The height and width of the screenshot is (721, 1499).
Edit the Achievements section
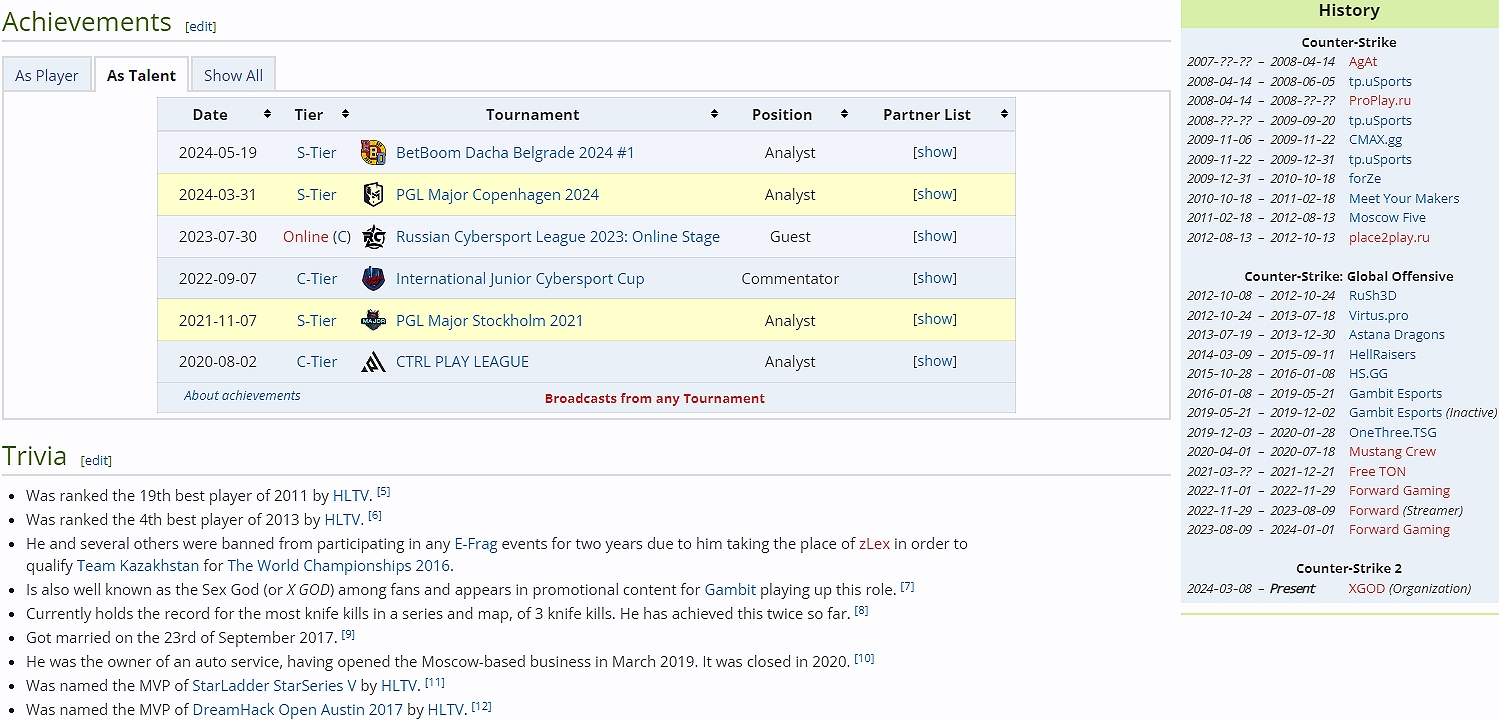tap(201, 27)
